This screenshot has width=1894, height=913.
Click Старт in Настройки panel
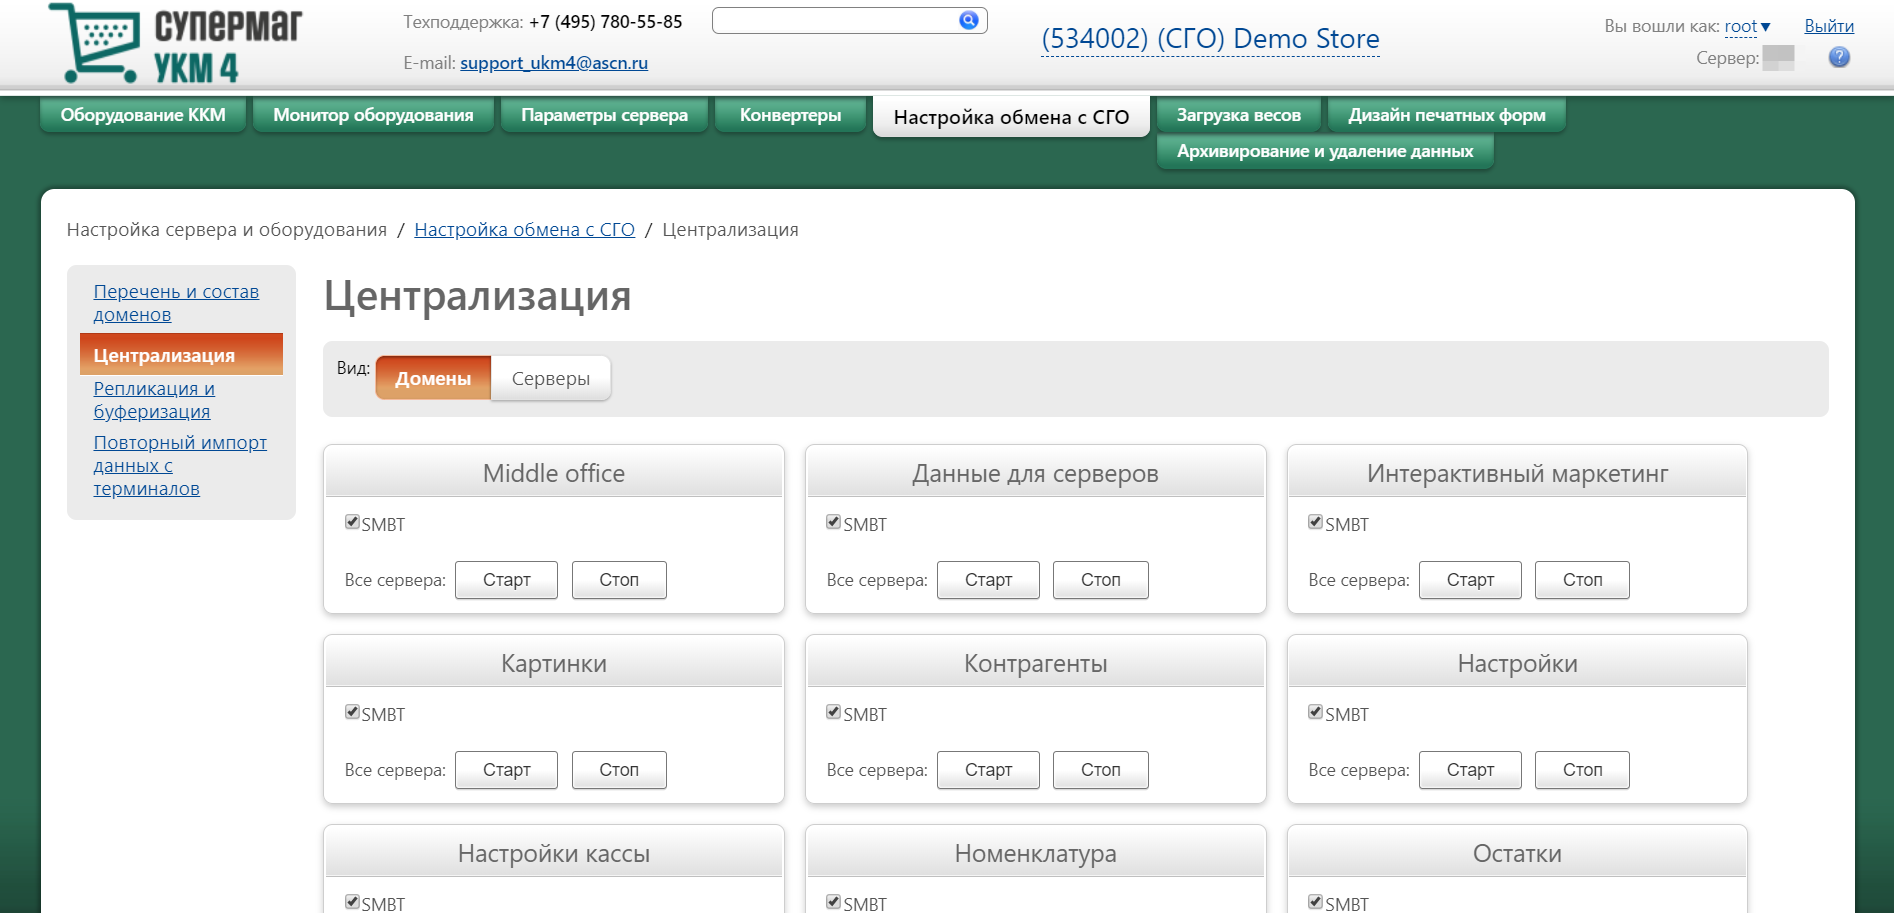coord(1470,770)
